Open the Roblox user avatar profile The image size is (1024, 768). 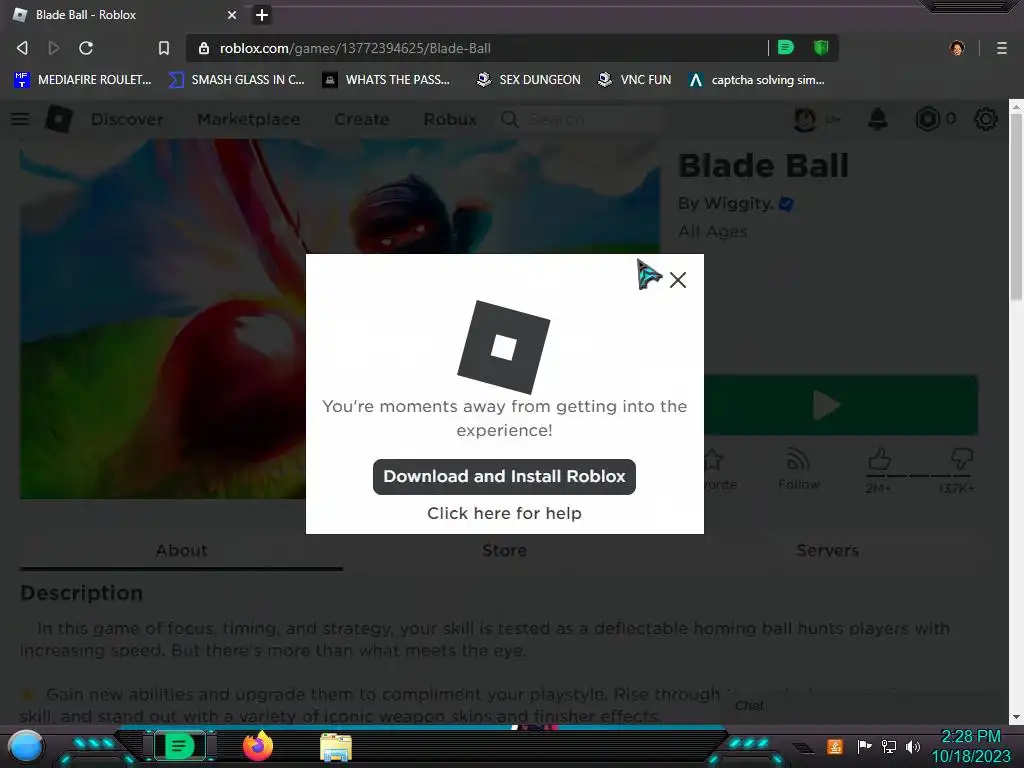pyautogui.click(x=805, y=120)
